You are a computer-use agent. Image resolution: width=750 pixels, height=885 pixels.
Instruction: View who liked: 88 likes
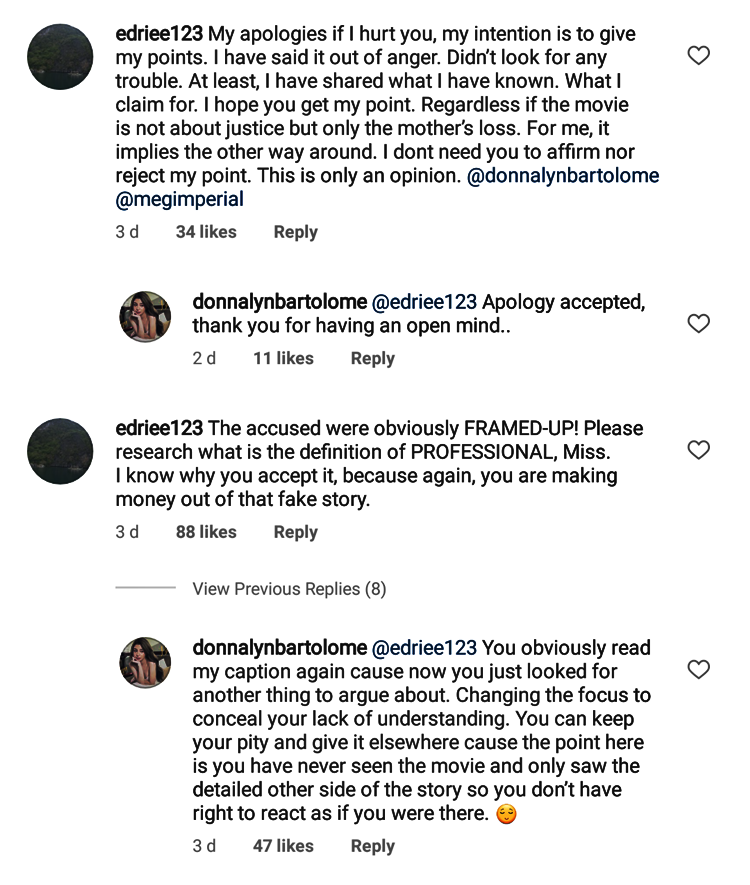206,532
